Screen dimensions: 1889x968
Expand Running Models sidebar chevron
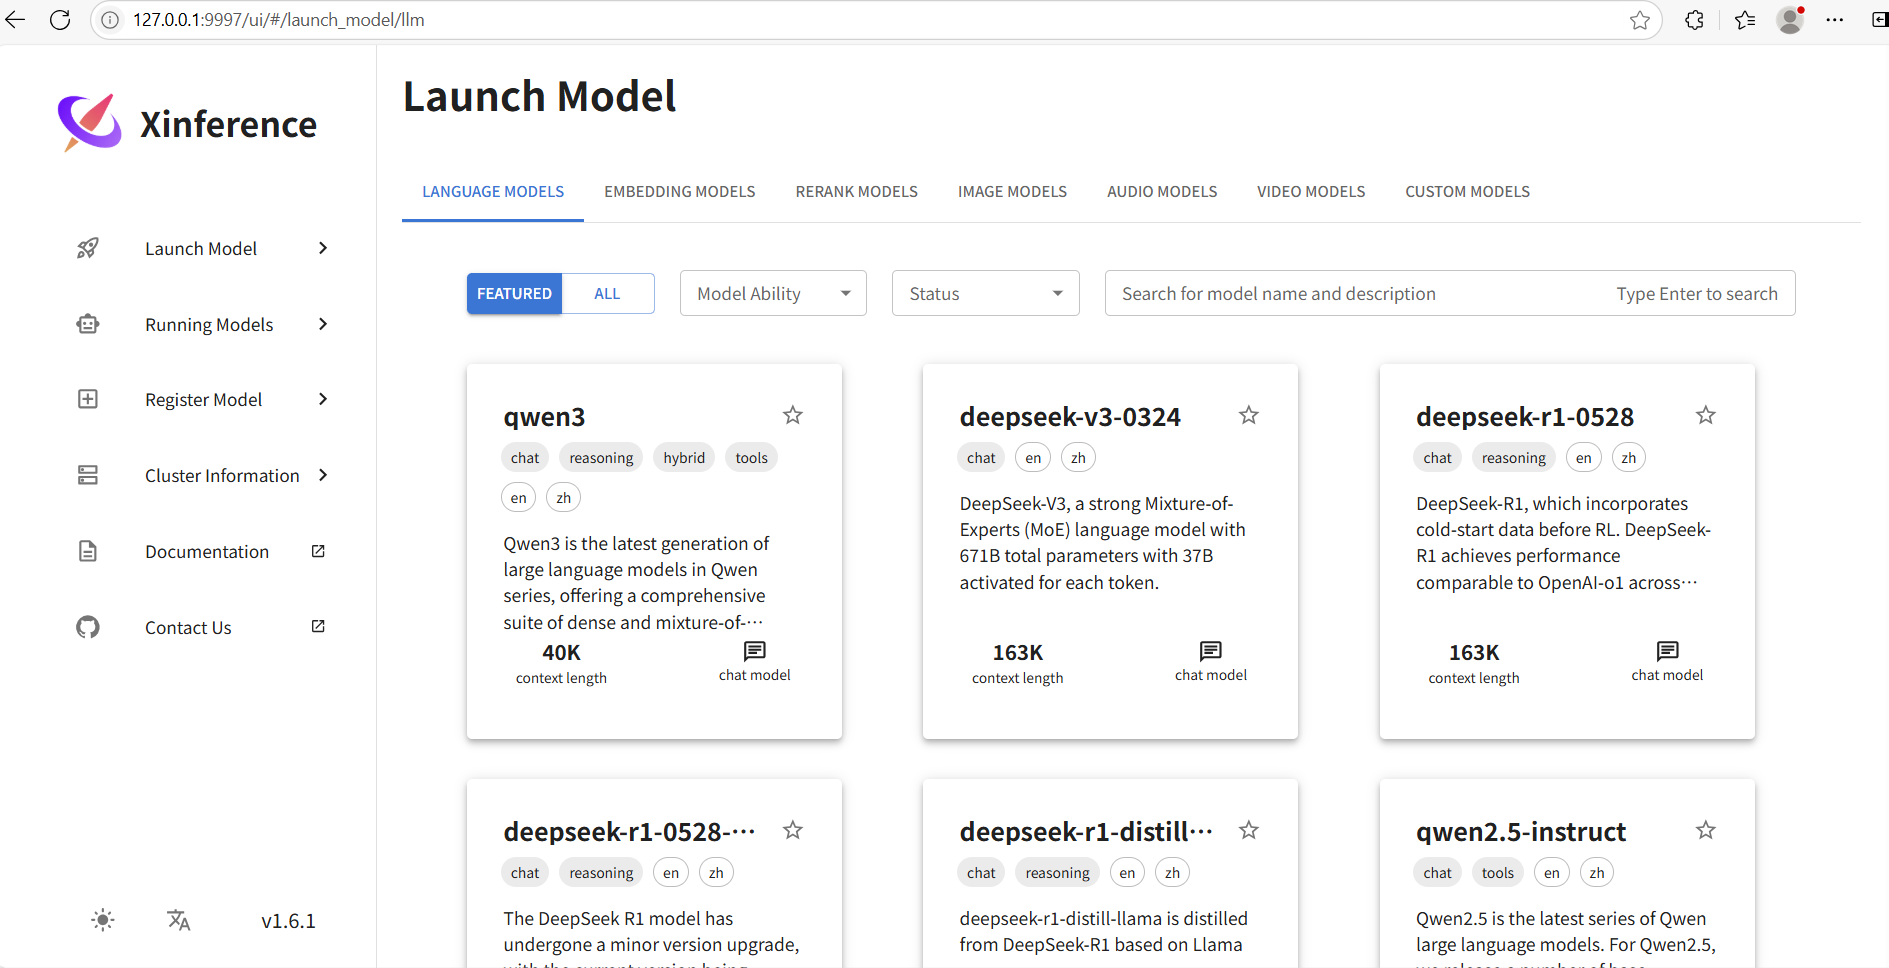(x=323, y=324)
